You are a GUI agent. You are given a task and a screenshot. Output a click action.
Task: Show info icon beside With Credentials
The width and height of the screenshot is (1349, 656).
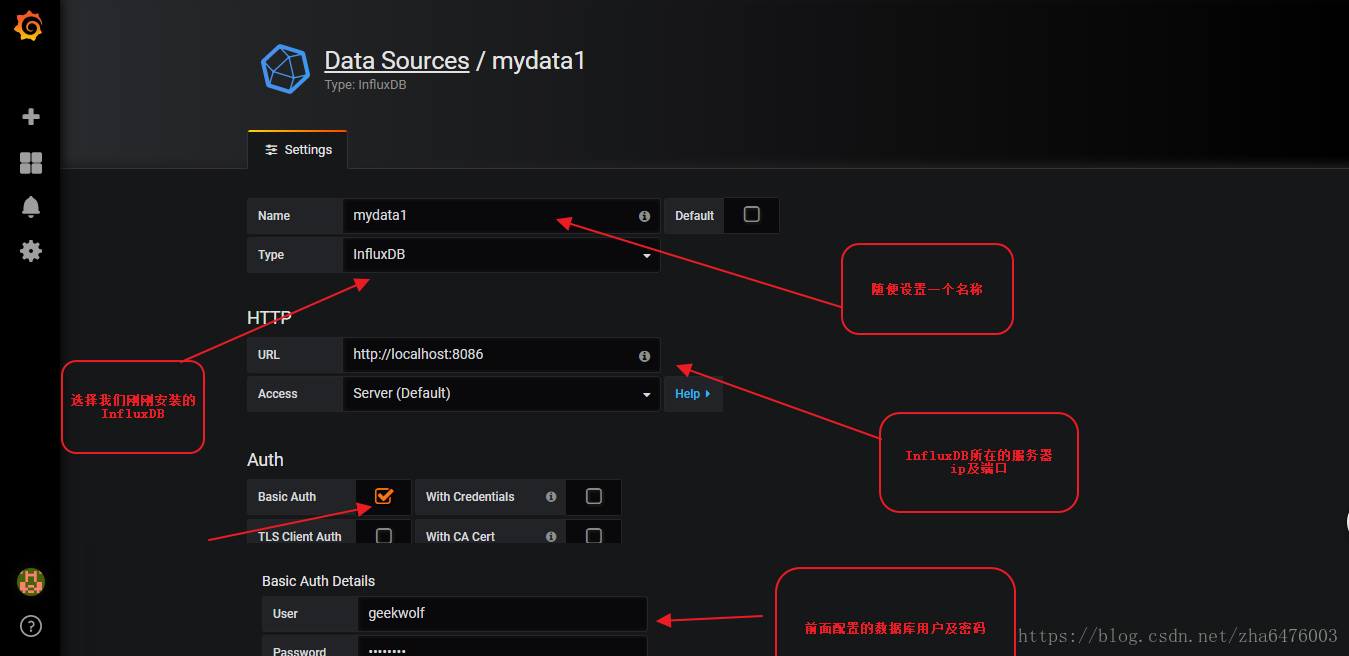pos(551,497)
